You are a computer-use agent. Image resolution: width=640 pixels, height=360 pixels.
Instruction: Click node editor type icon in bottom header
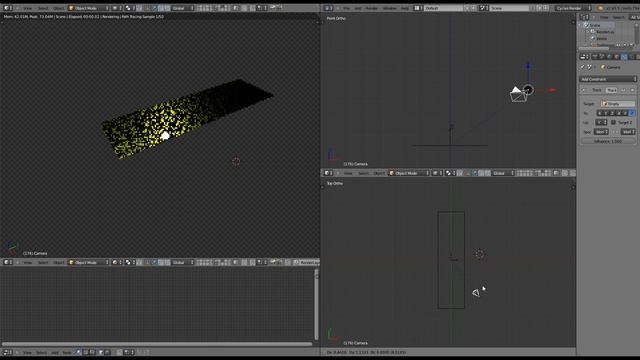(x=8, y=352)
